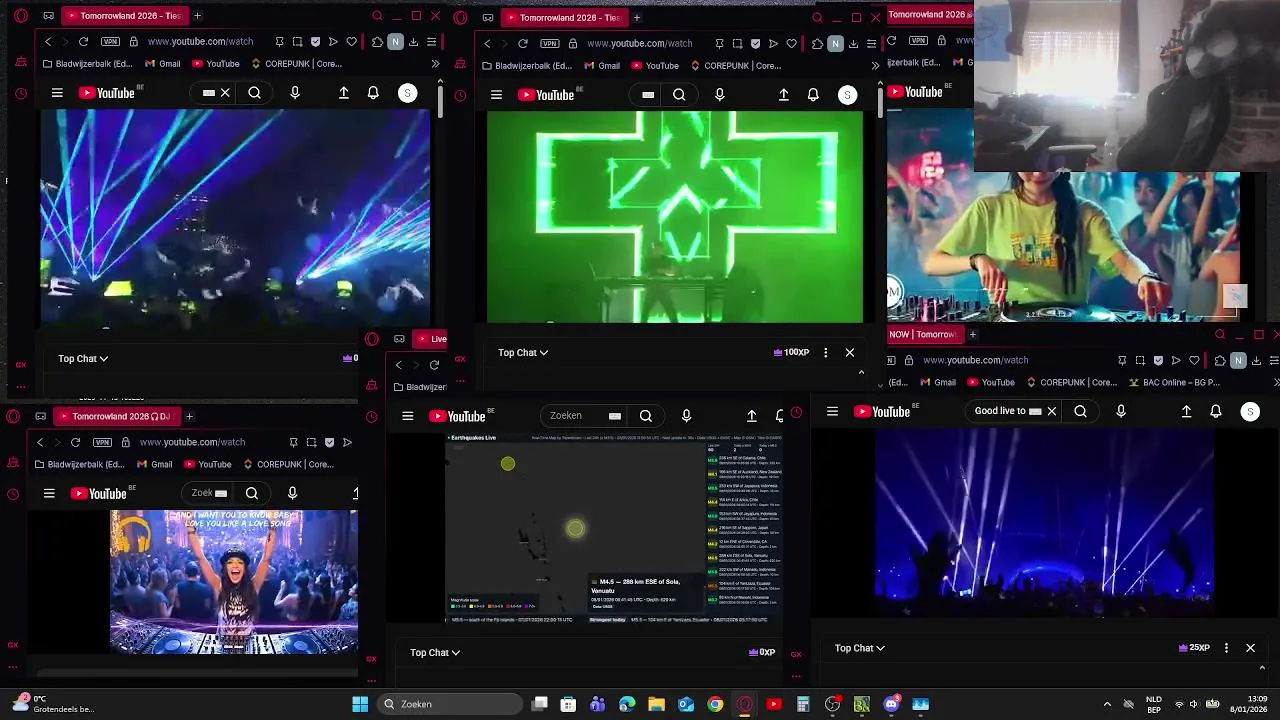Open downloads icon in top-left browser toolbar
Viewport: 1280px width, 720px height.
[x=413, y=42]
